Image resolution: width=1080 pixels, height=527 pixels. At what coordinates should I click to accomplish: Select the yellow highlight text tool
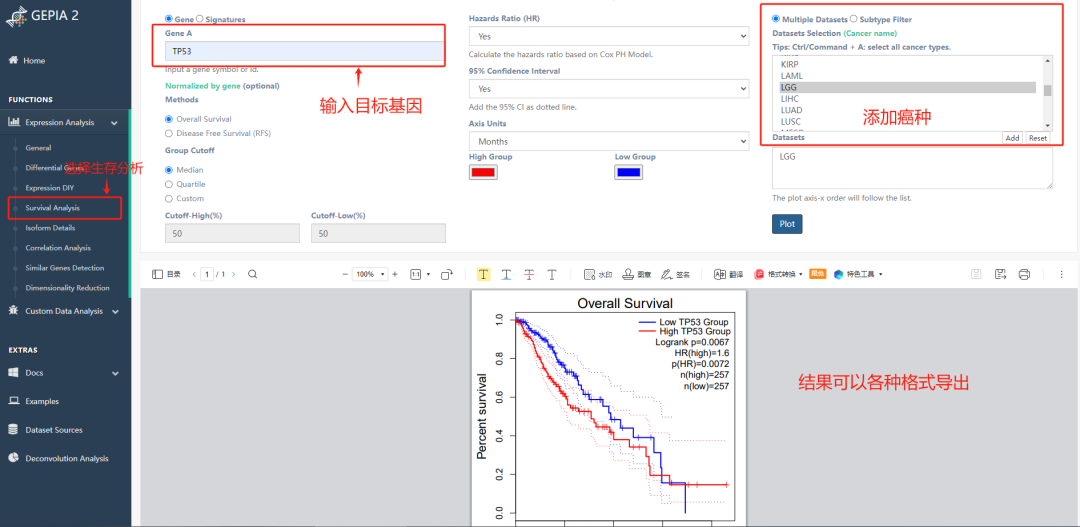tap(484, 274)
